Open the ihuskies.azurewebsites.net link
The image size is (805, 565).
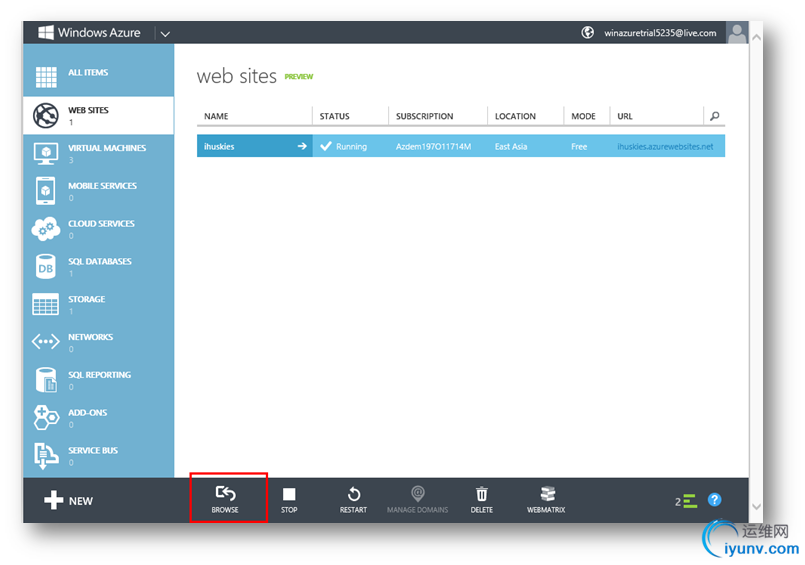(x=665, y=147)
